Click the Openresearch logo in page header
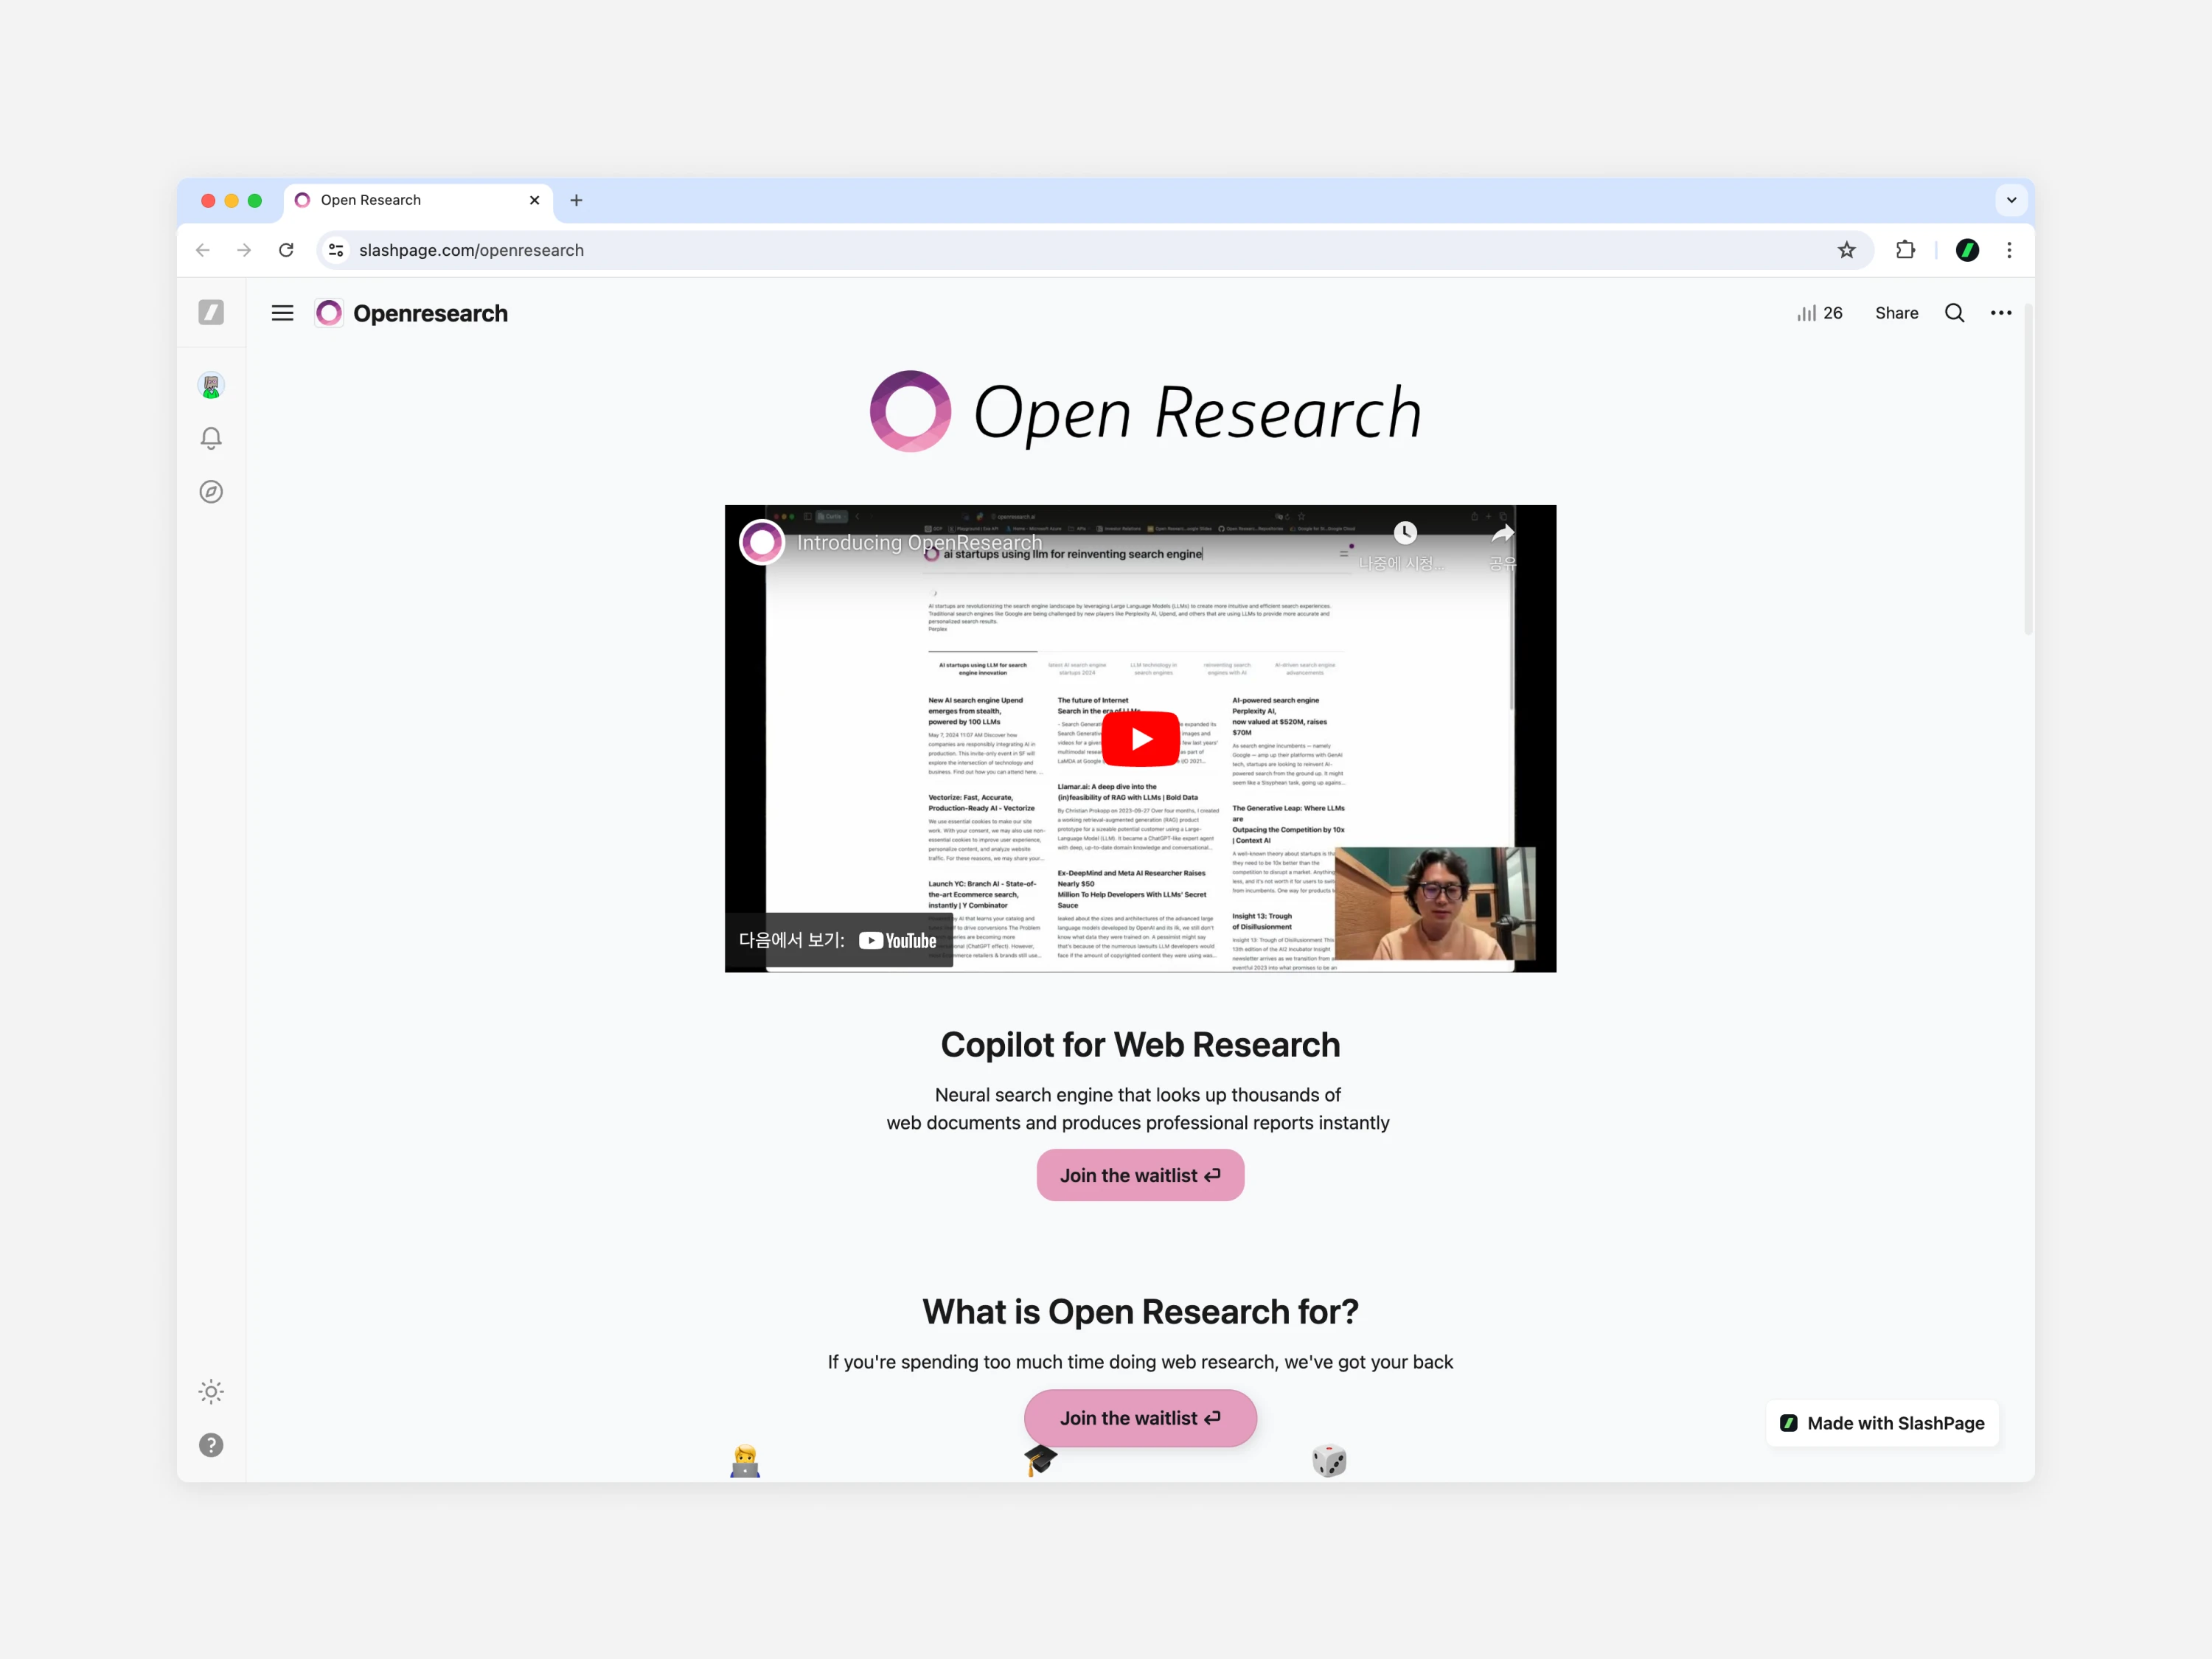The image size is (2212, 1659). (x=329, y=313)
